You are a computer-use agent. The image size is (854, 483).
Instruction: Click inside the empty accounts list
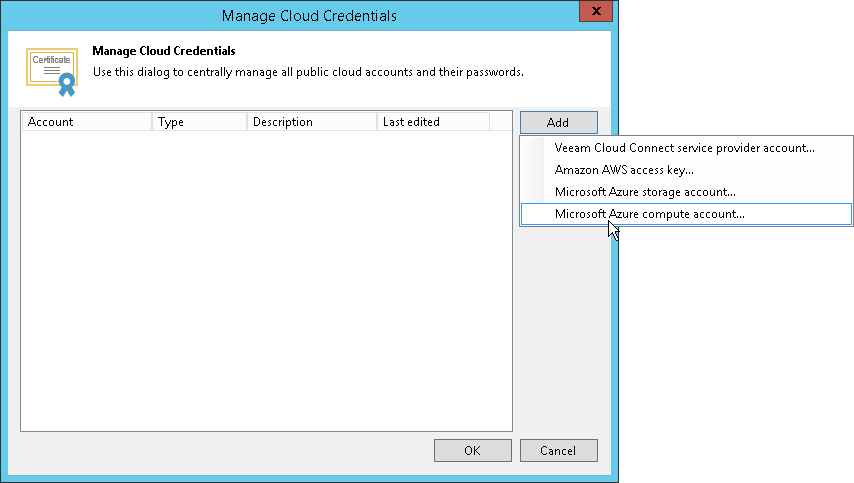click(x=266, y=280)
